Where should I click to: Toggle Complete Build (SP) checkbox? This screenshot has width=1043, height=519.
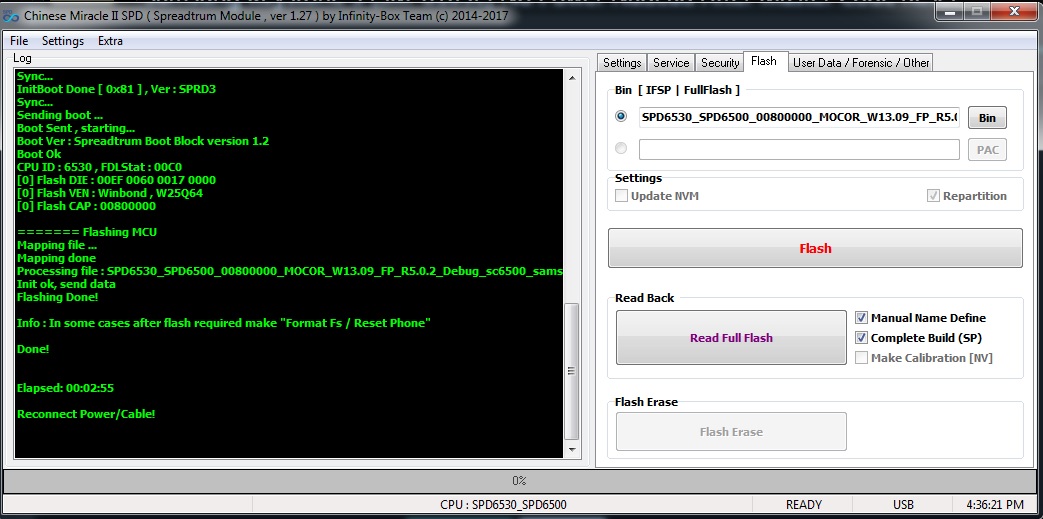point(861,338)
